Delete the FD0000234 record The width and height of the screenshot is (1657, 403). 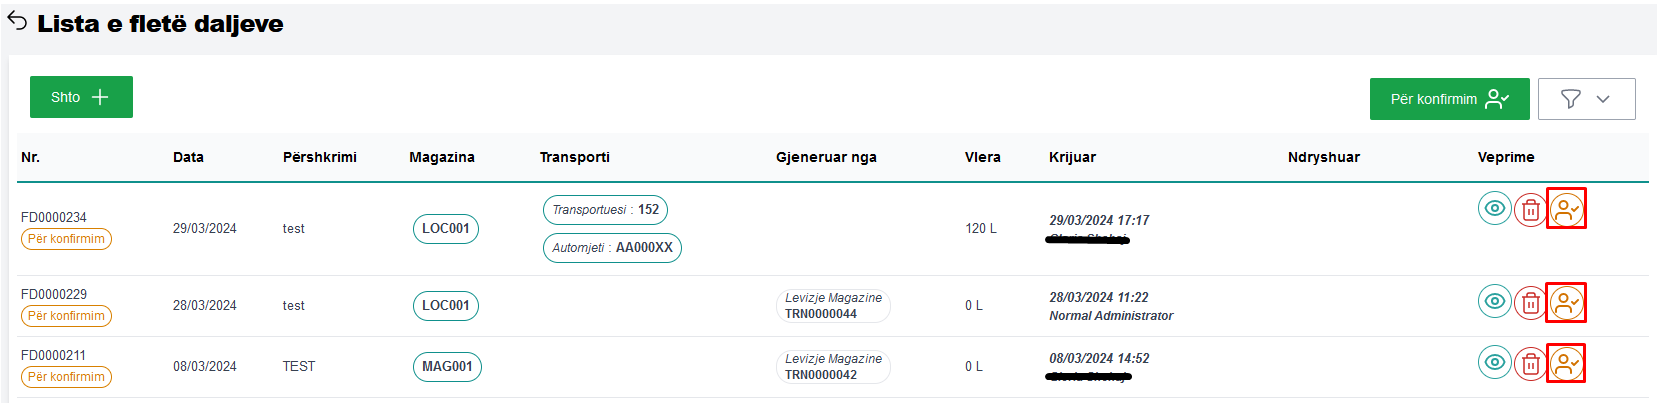coord(1530,210)
